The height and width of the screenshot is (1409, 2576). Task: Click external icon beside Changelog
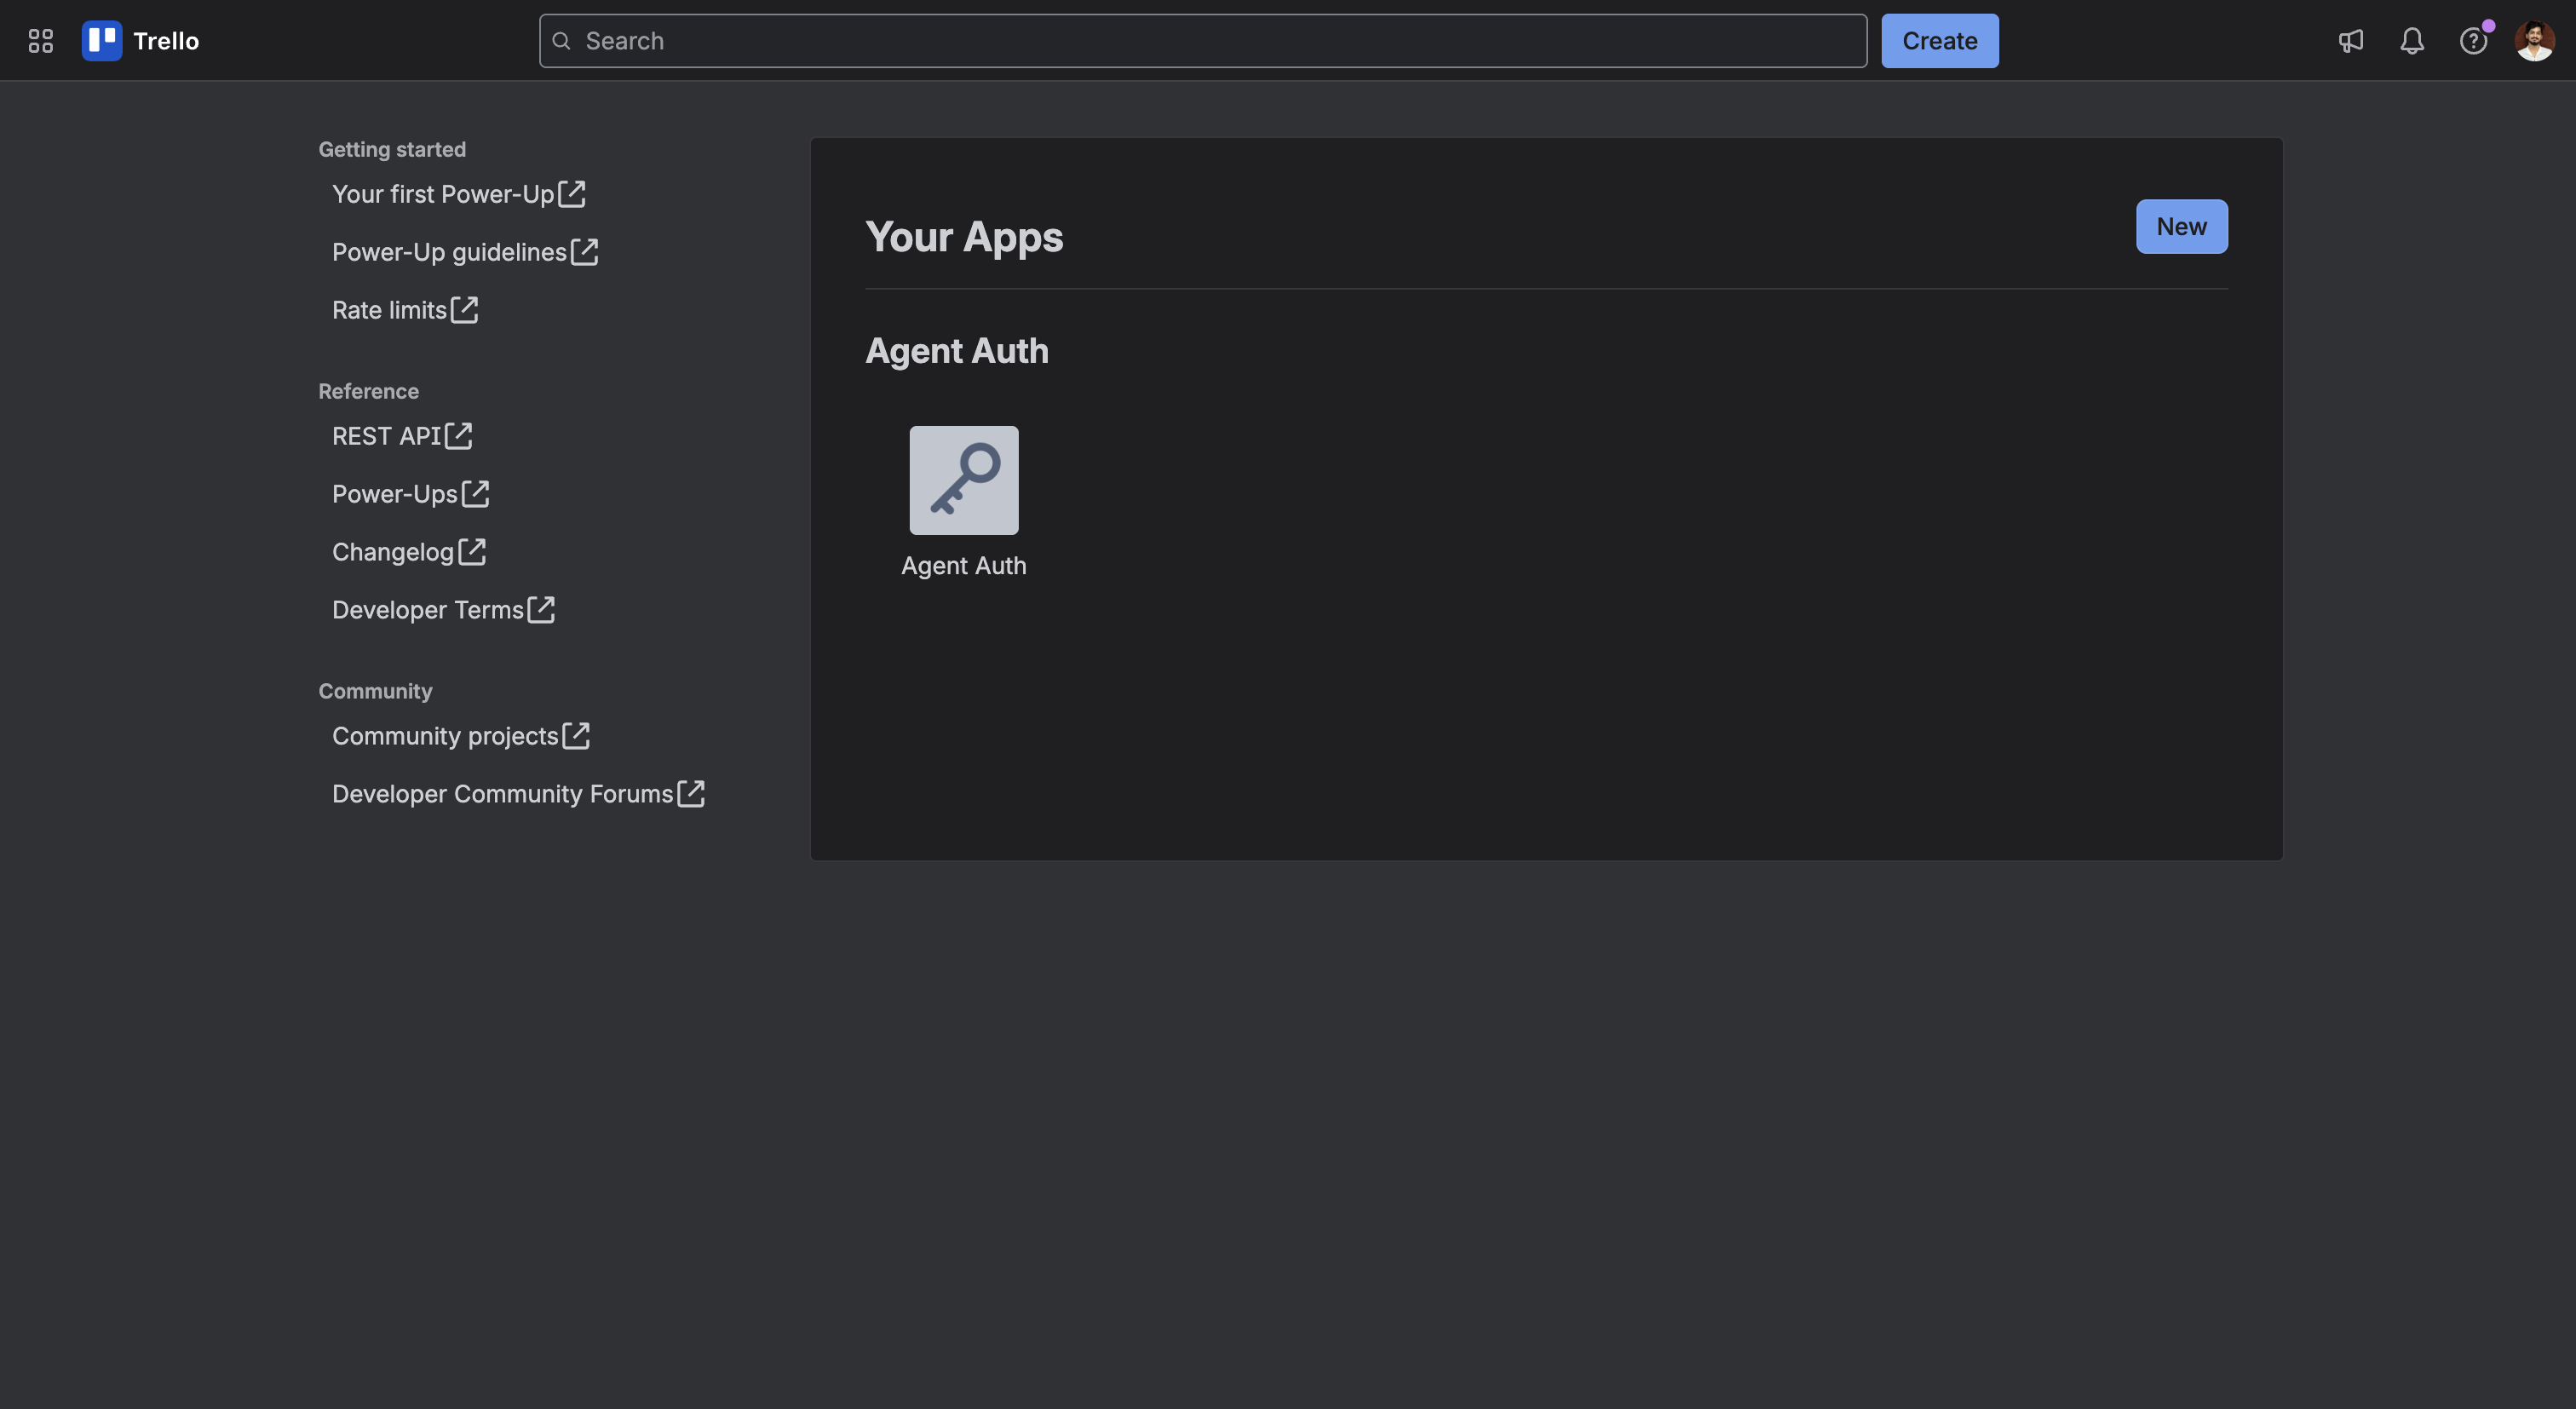(x=472, y=552)
